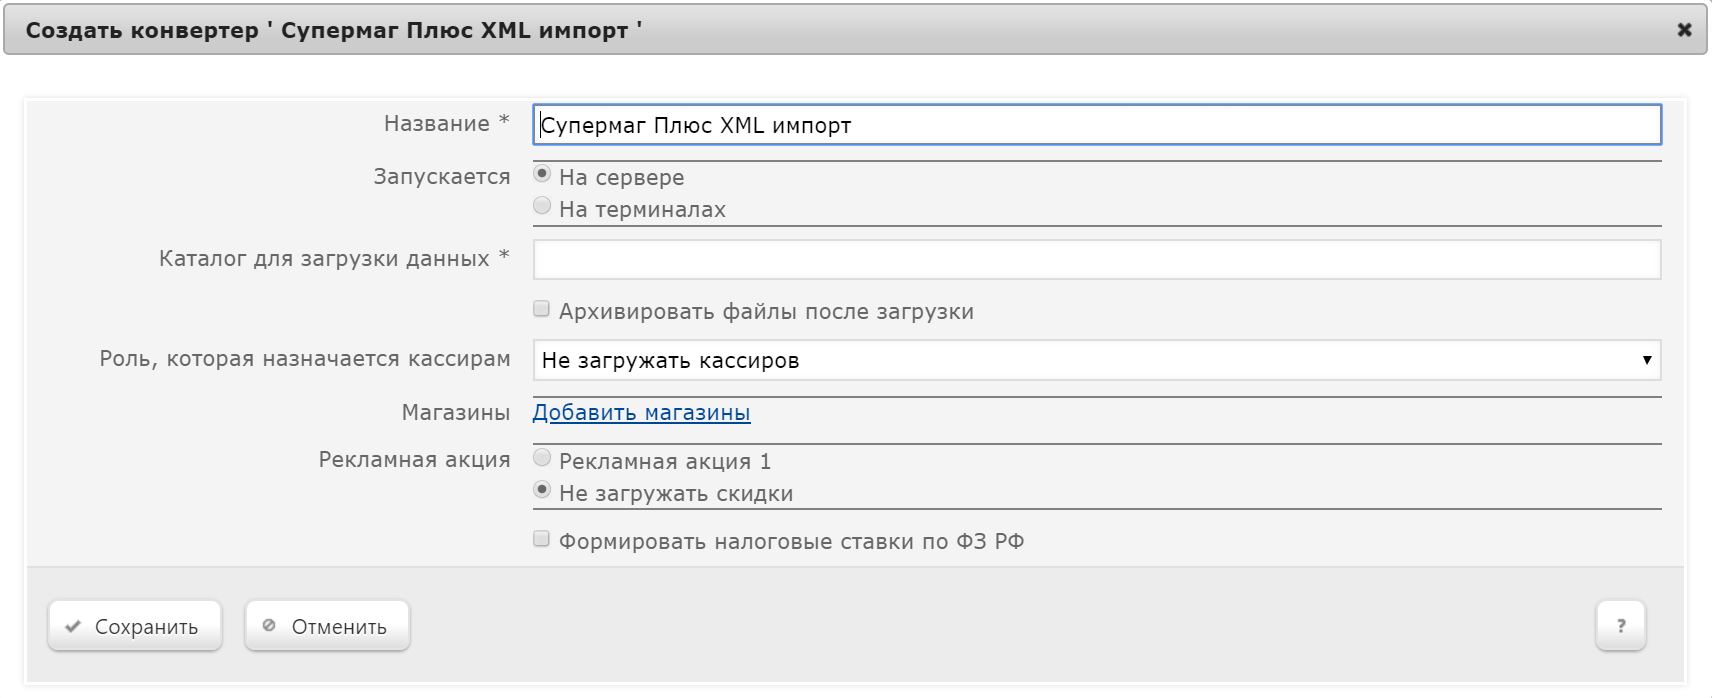
Task: Choose the Рекламная акция 1 radio option
Action: tap(542, 458)
